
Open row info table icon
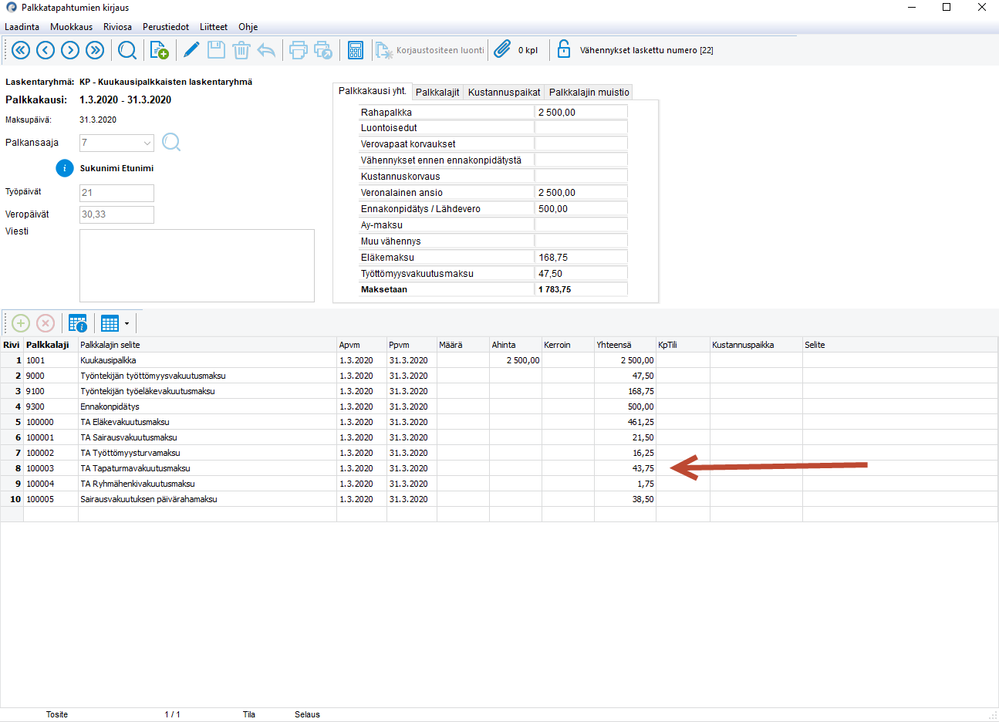click(78, 323)
